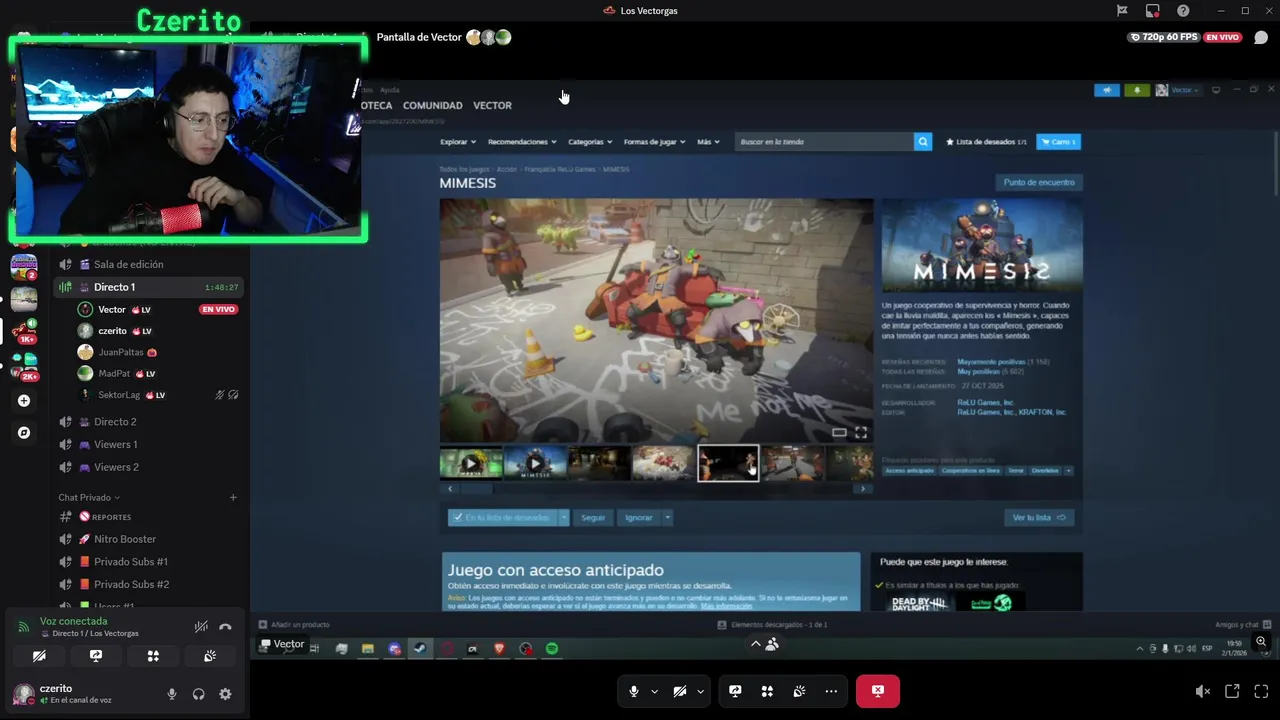This screenshot has width=1280, height=720.
Task: Open soundboard in the voice panel
Action: point(210,656)
